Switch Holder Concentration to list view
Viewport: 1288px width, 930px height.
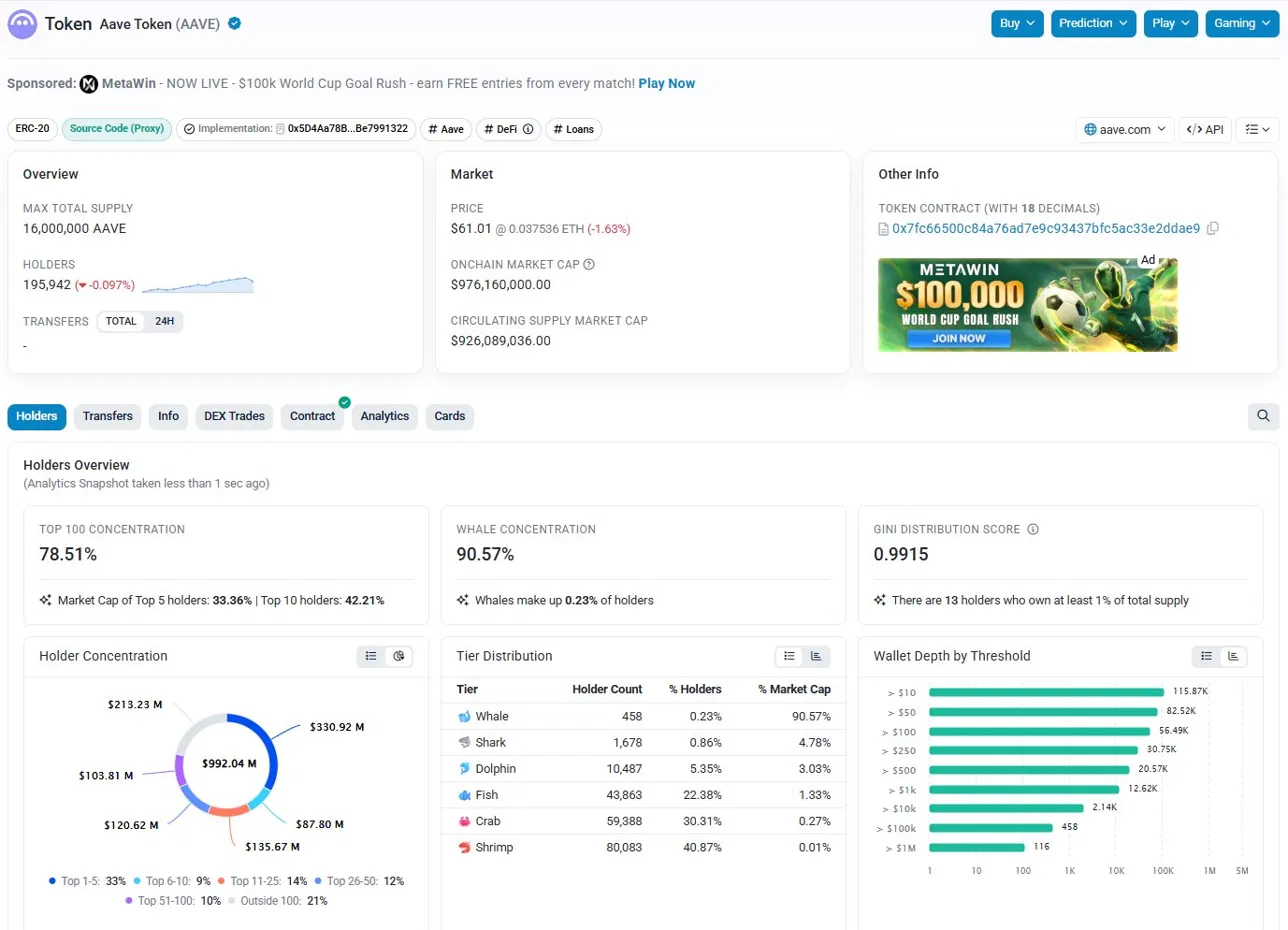coord(371,656)
